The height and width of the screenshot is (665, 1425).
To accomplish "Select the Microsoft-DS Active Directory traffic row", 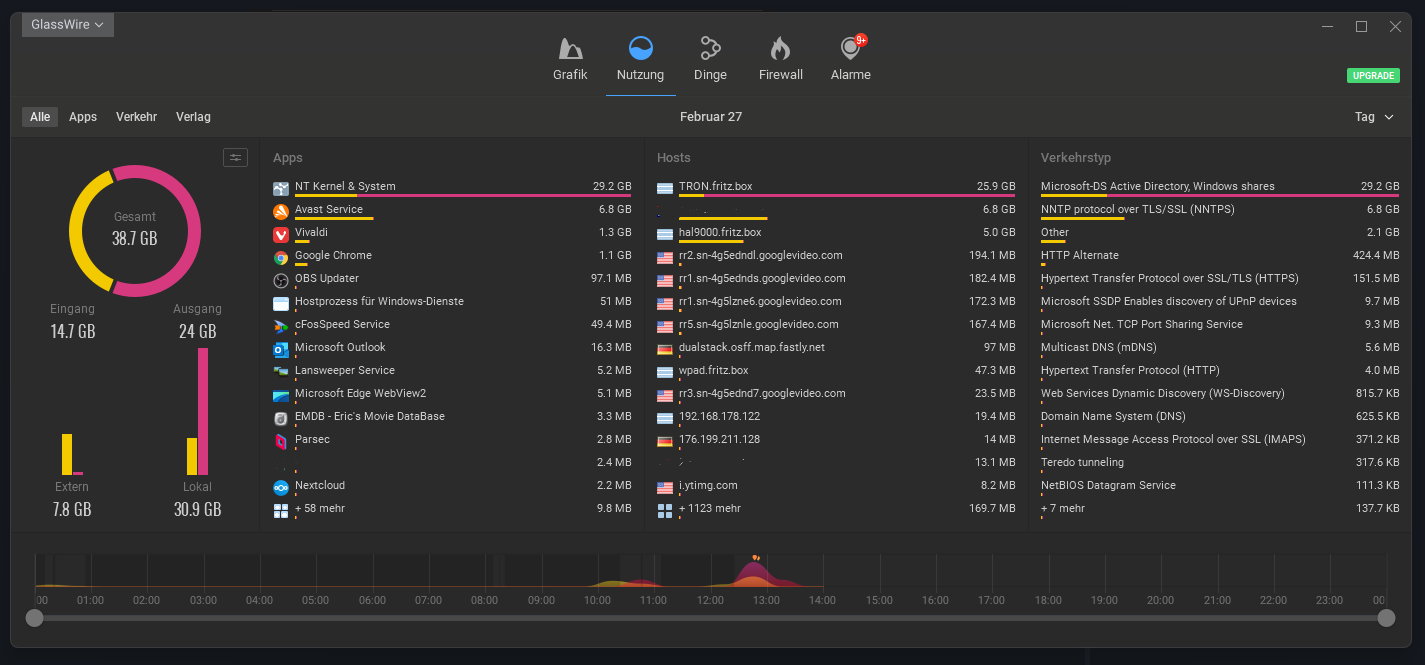I will [1220, 187].
